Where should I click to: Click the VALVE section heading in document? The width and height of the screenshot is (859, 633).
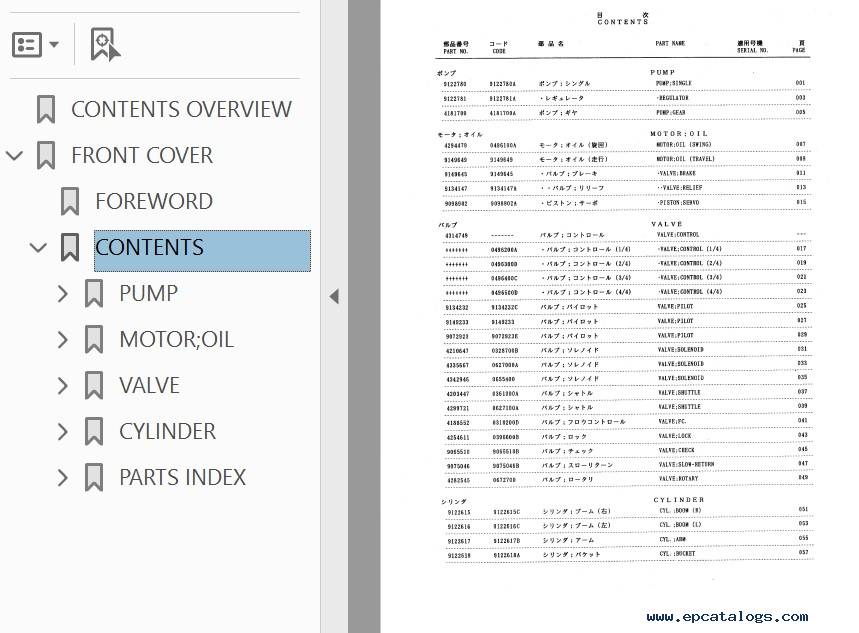[667, 224]
